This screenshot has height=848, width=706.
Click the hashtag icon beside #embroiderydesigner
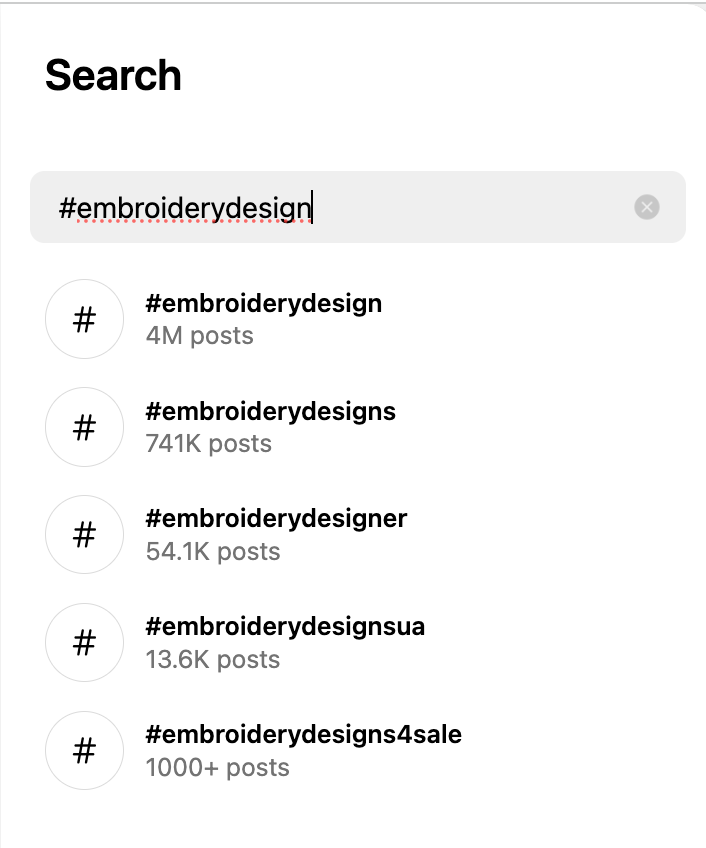(84, 535)
